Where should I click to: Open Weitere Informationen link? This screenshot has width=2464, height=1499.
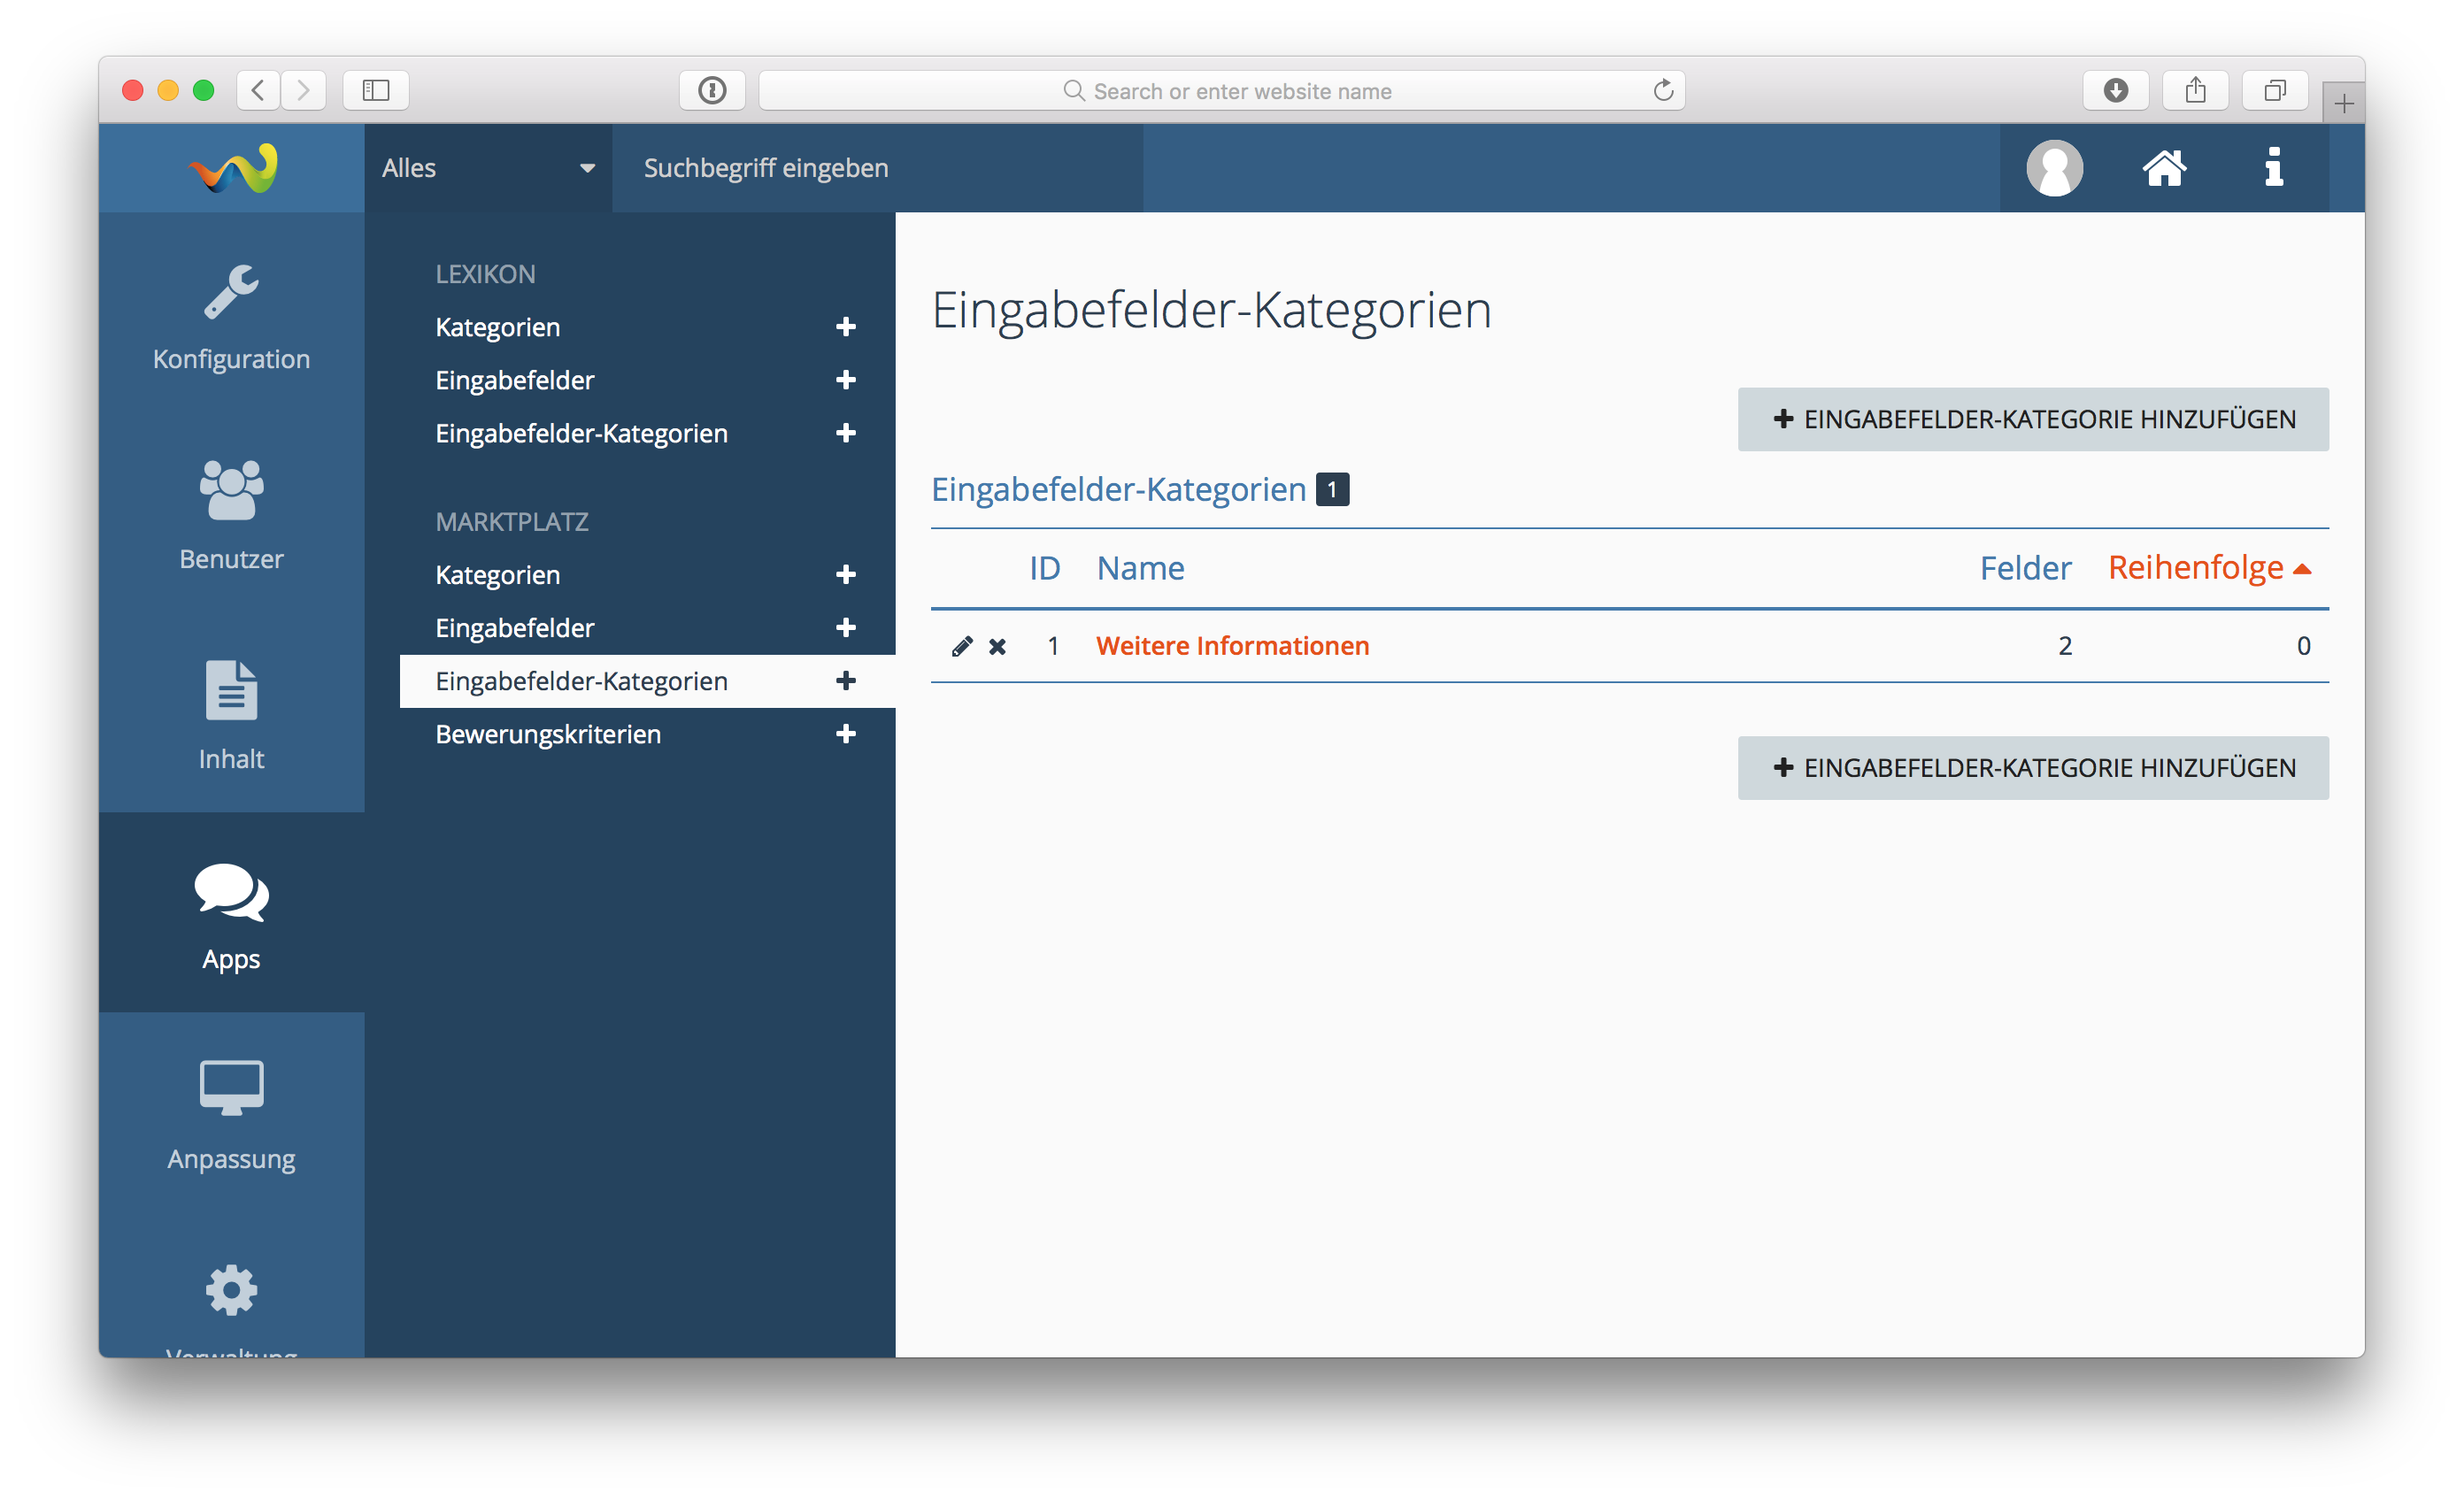tap(1232, 646)
